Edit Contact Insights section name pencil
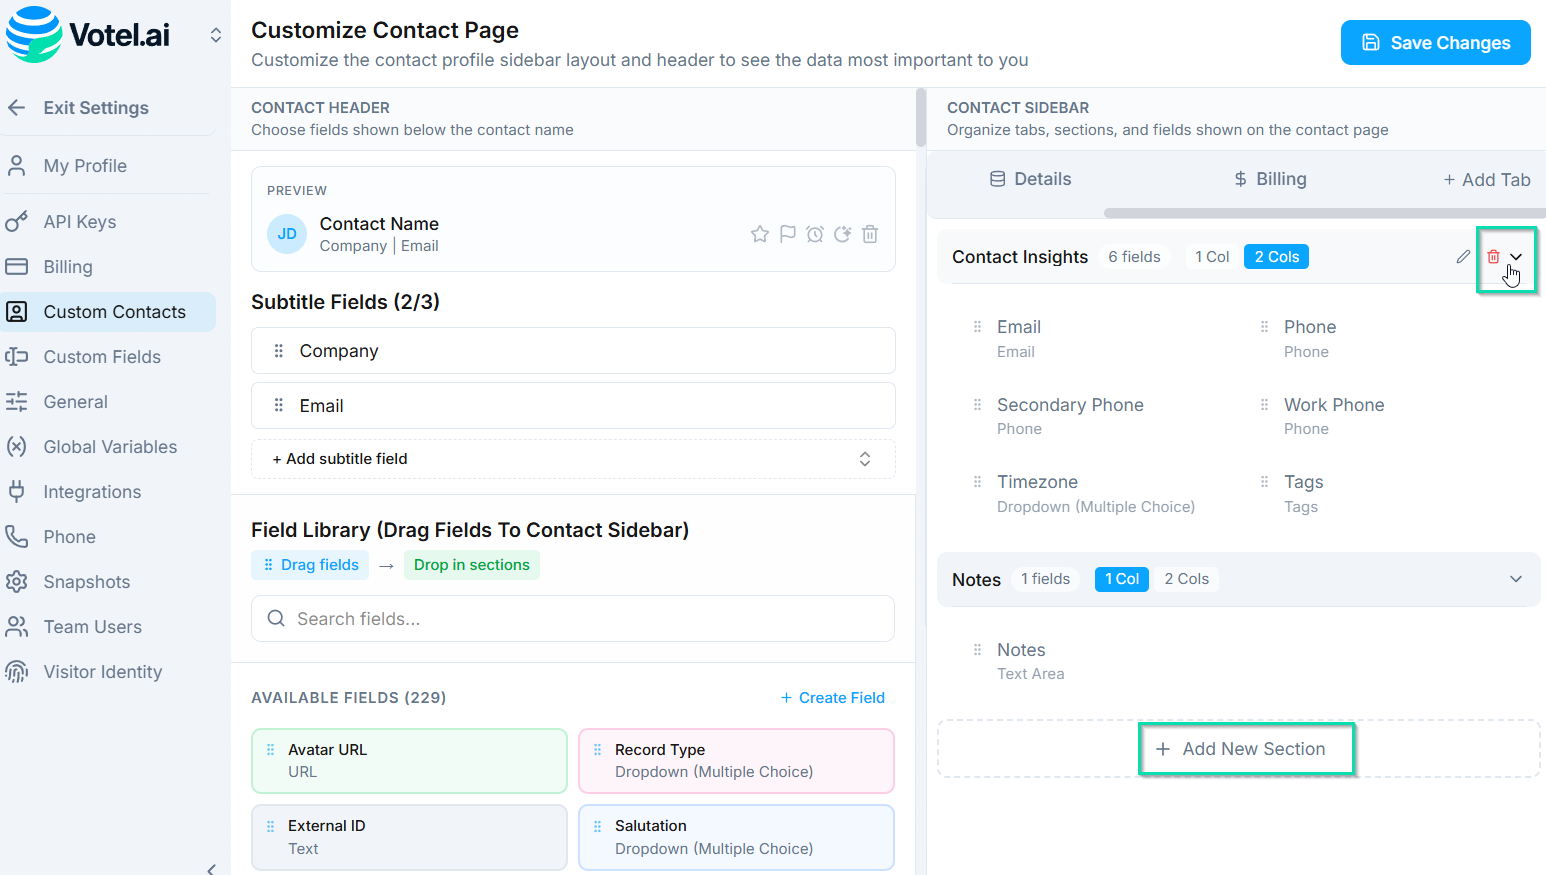 (1463, 257)
